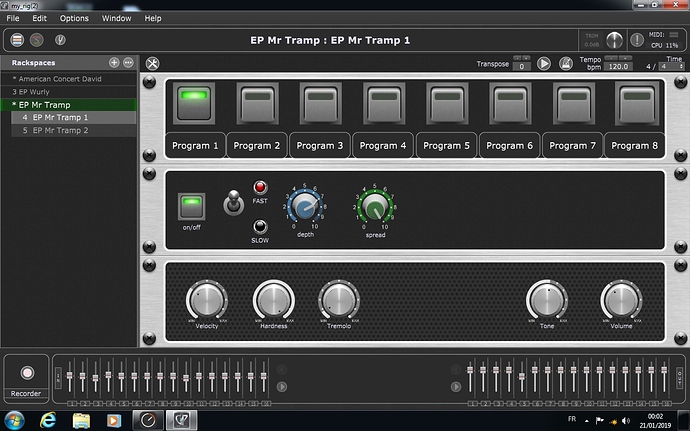
Task: Open the tuner fork icon
Action: 60,40
